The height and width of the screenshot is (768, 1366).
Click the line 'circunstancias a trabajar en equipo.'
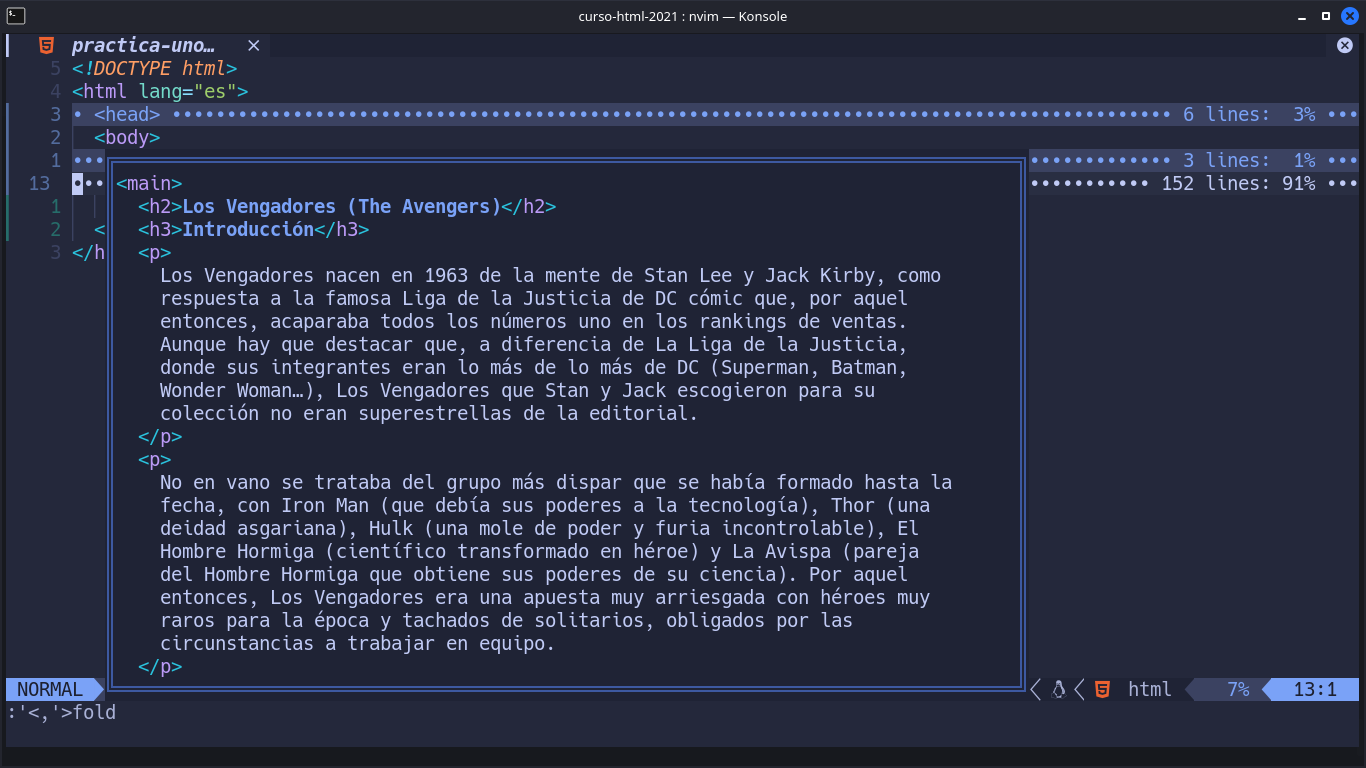357,644
